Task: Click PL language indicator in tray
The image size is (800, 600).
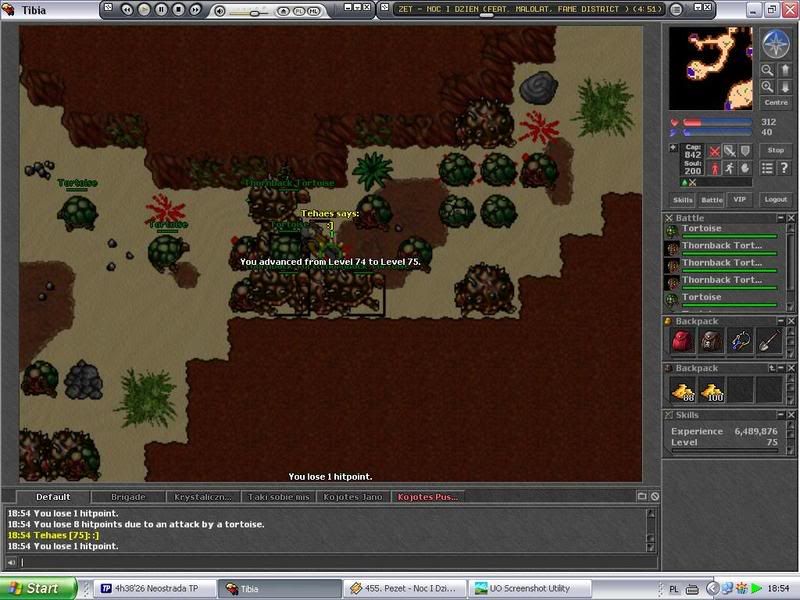Action: click(673, 589)
